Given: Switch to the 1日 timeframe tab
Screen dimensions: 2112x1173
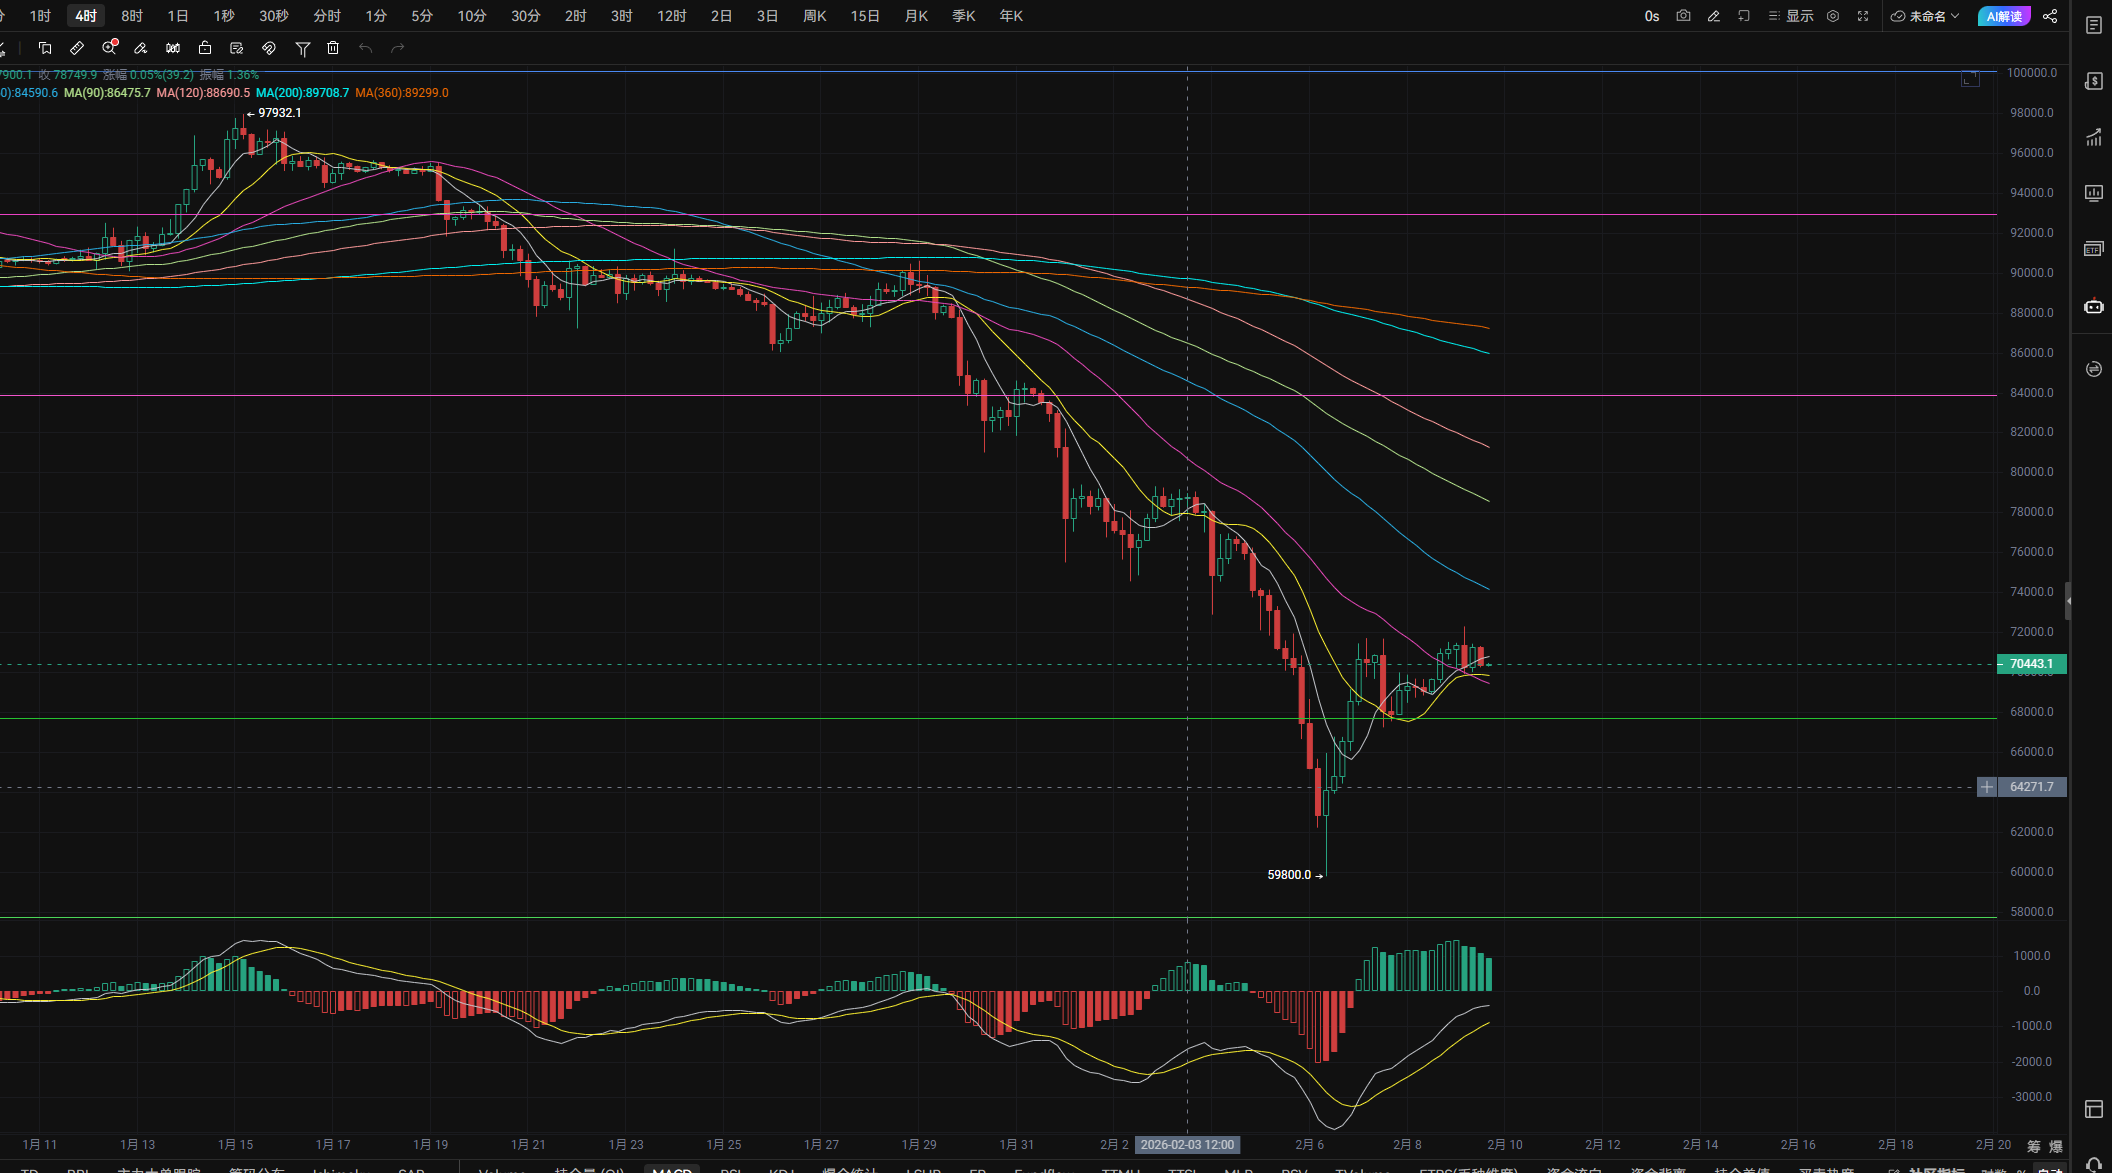Looking at the screenshot, I should (x=178, y=16).
